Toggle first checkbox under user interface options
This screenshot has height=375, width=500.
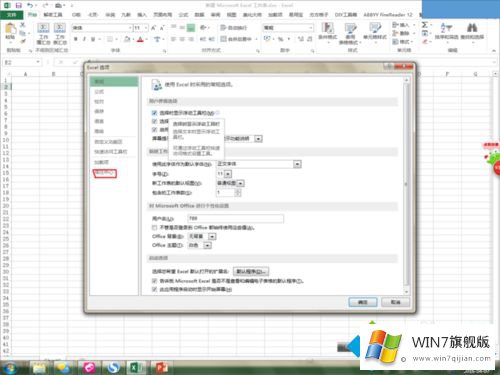154,113
